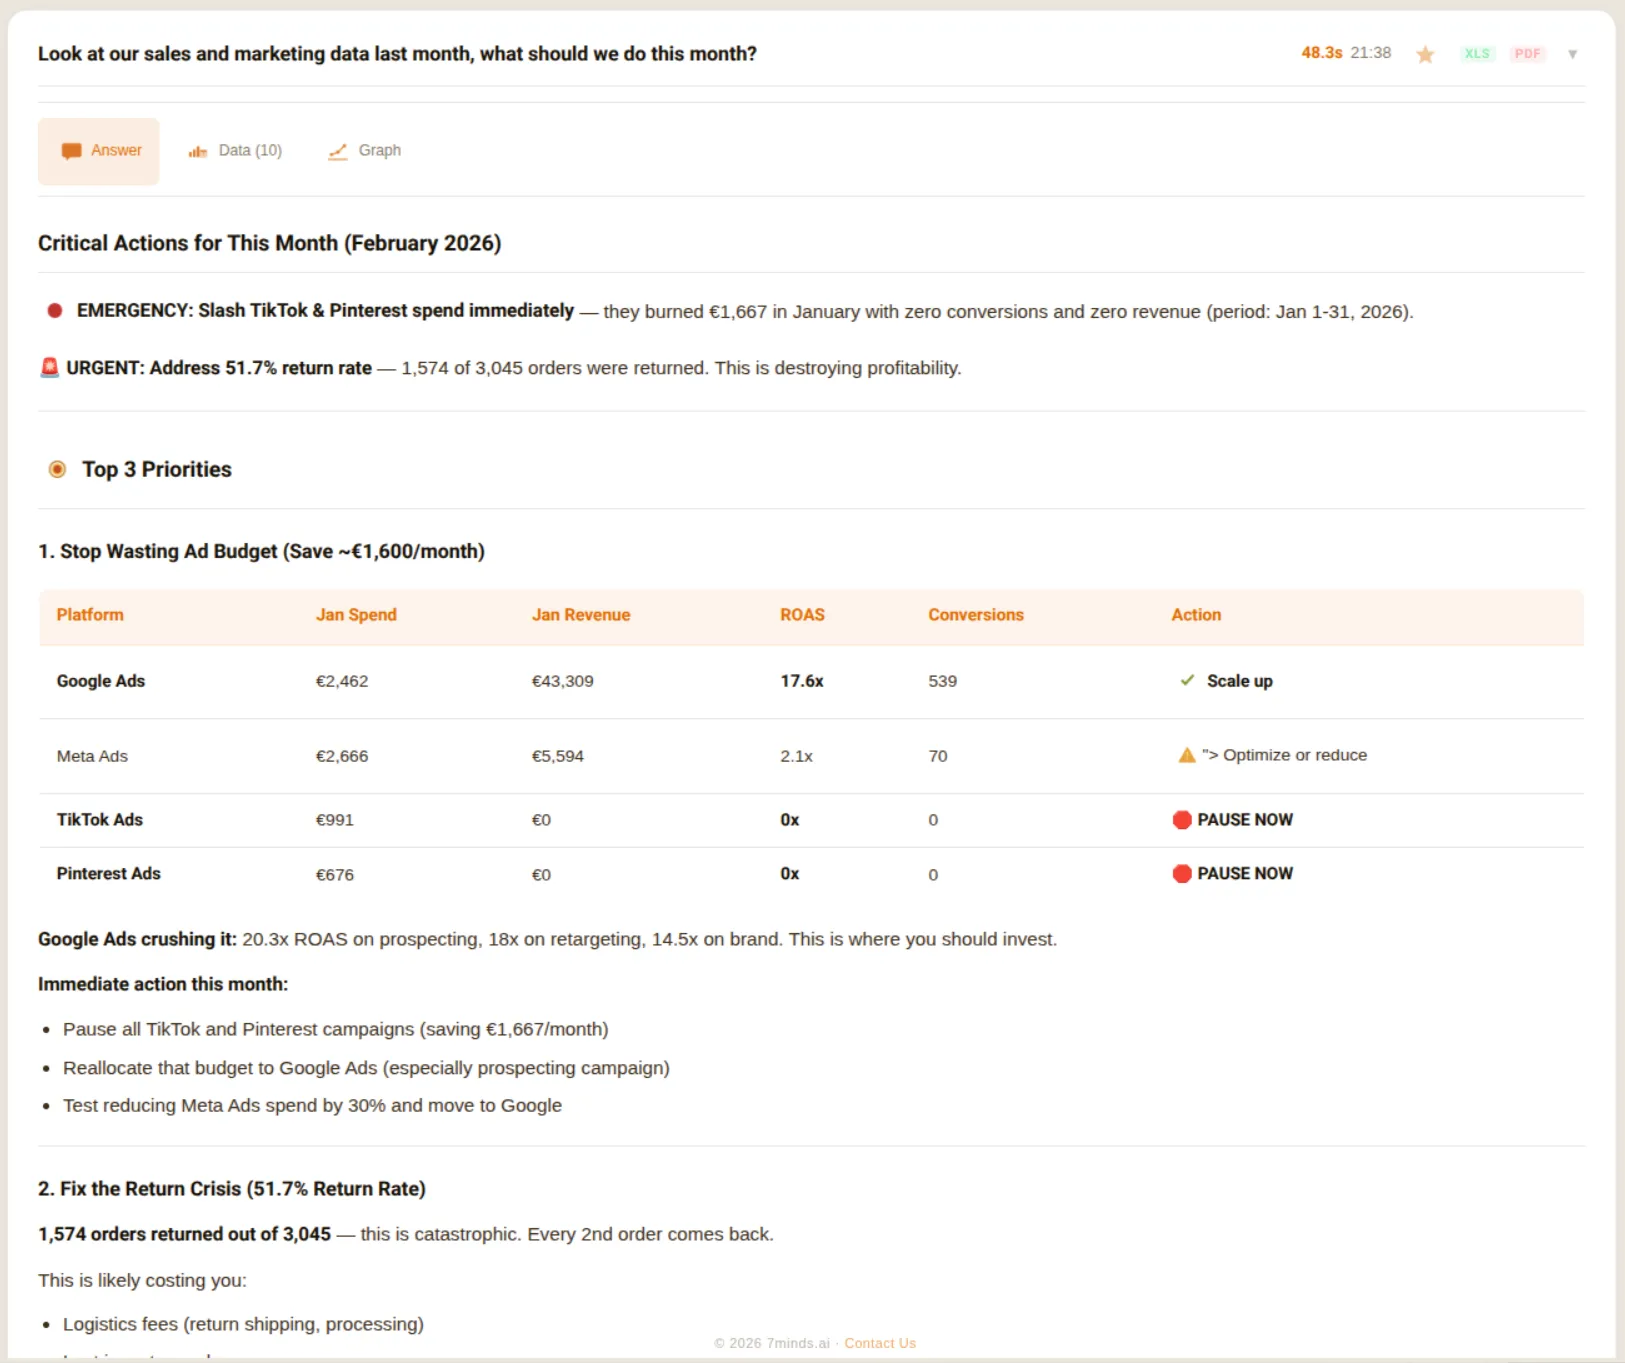Export the answer as XLS

(1477, 54)
